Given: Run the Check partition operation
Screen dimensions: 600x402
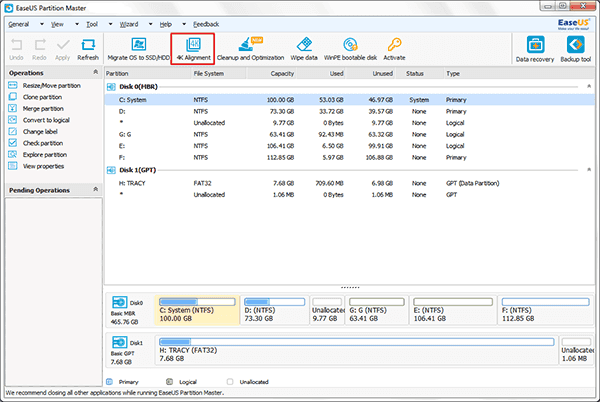Looking at the screenshot, I should 43,143.
